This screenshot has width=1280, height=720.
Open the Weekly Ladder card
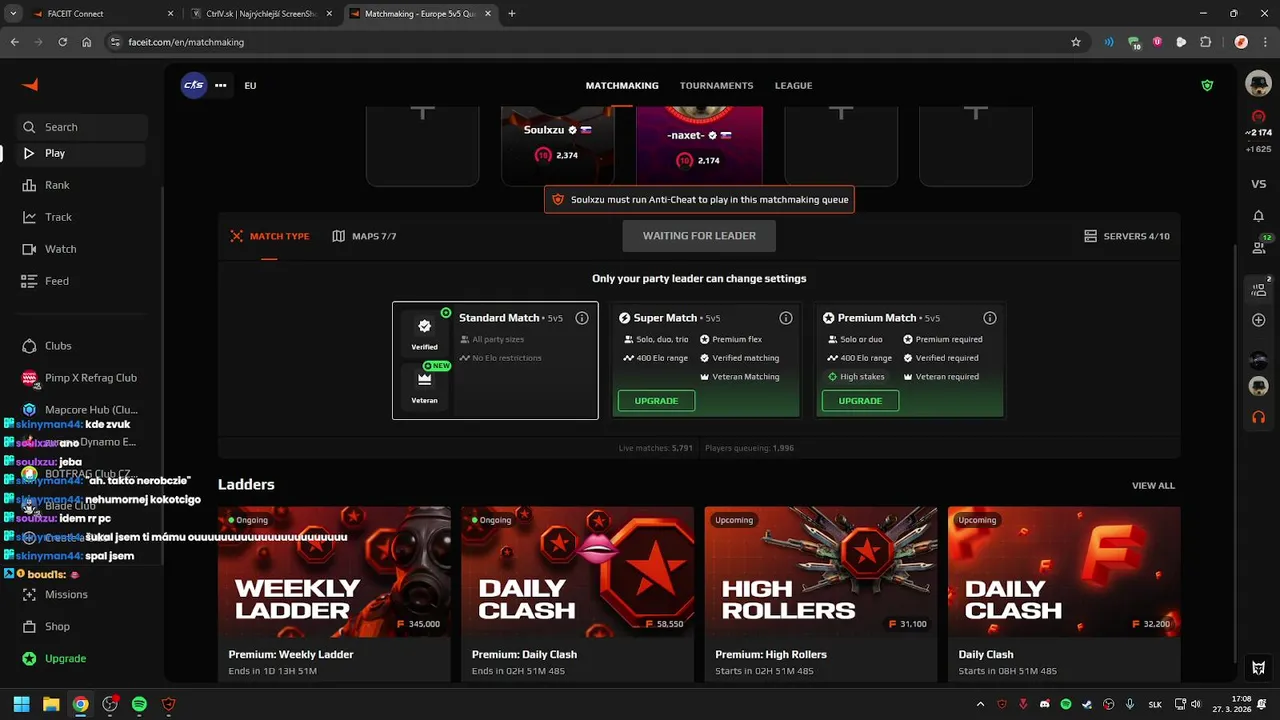coord(334,594)
